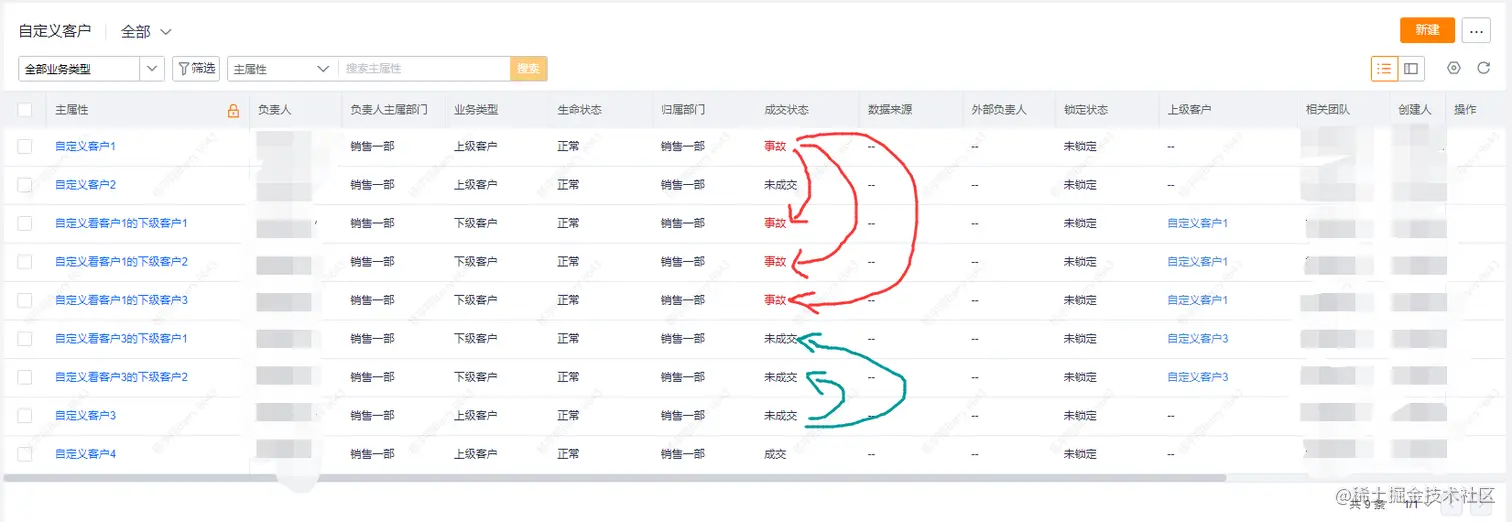This screenshot has height=522, width=1512.
Task: Switch to list view icon
Action: (1384, 68)
